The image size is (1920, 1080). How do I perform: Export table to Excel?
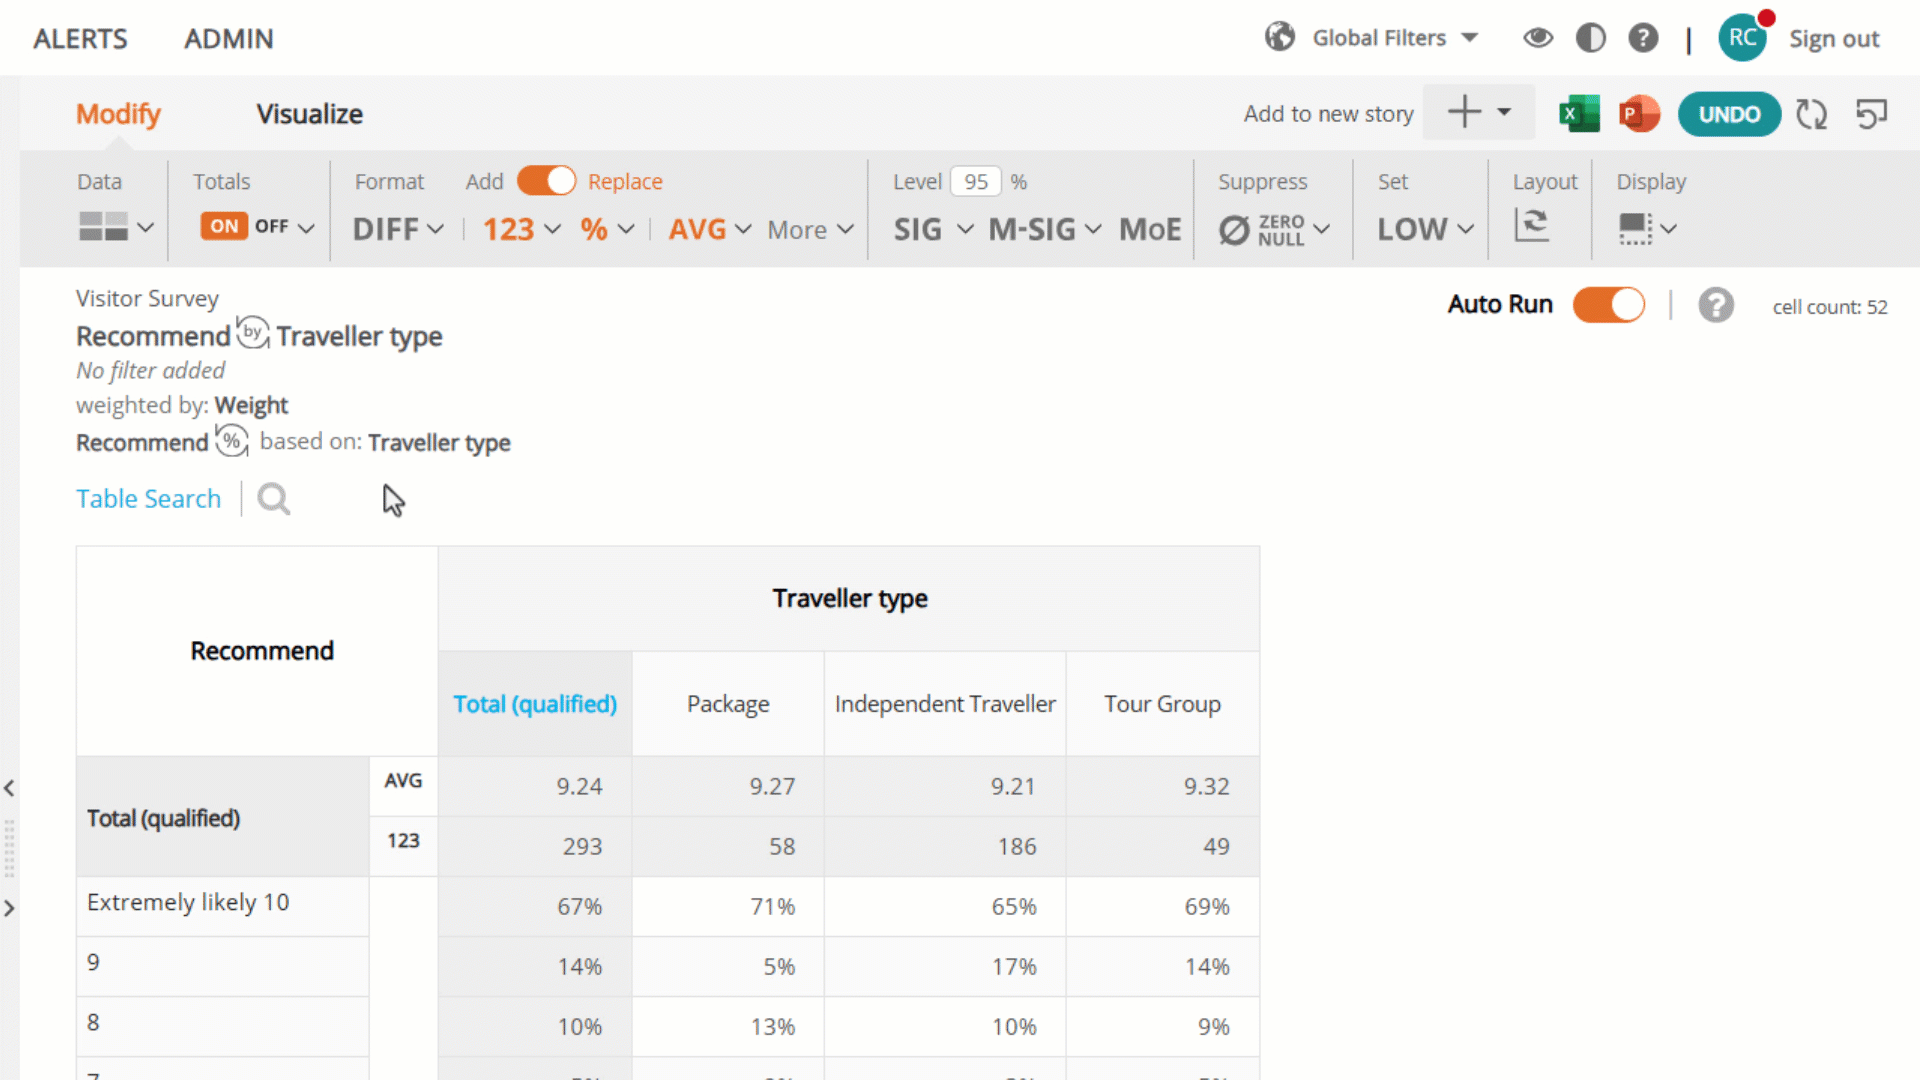coord(1579,114)
